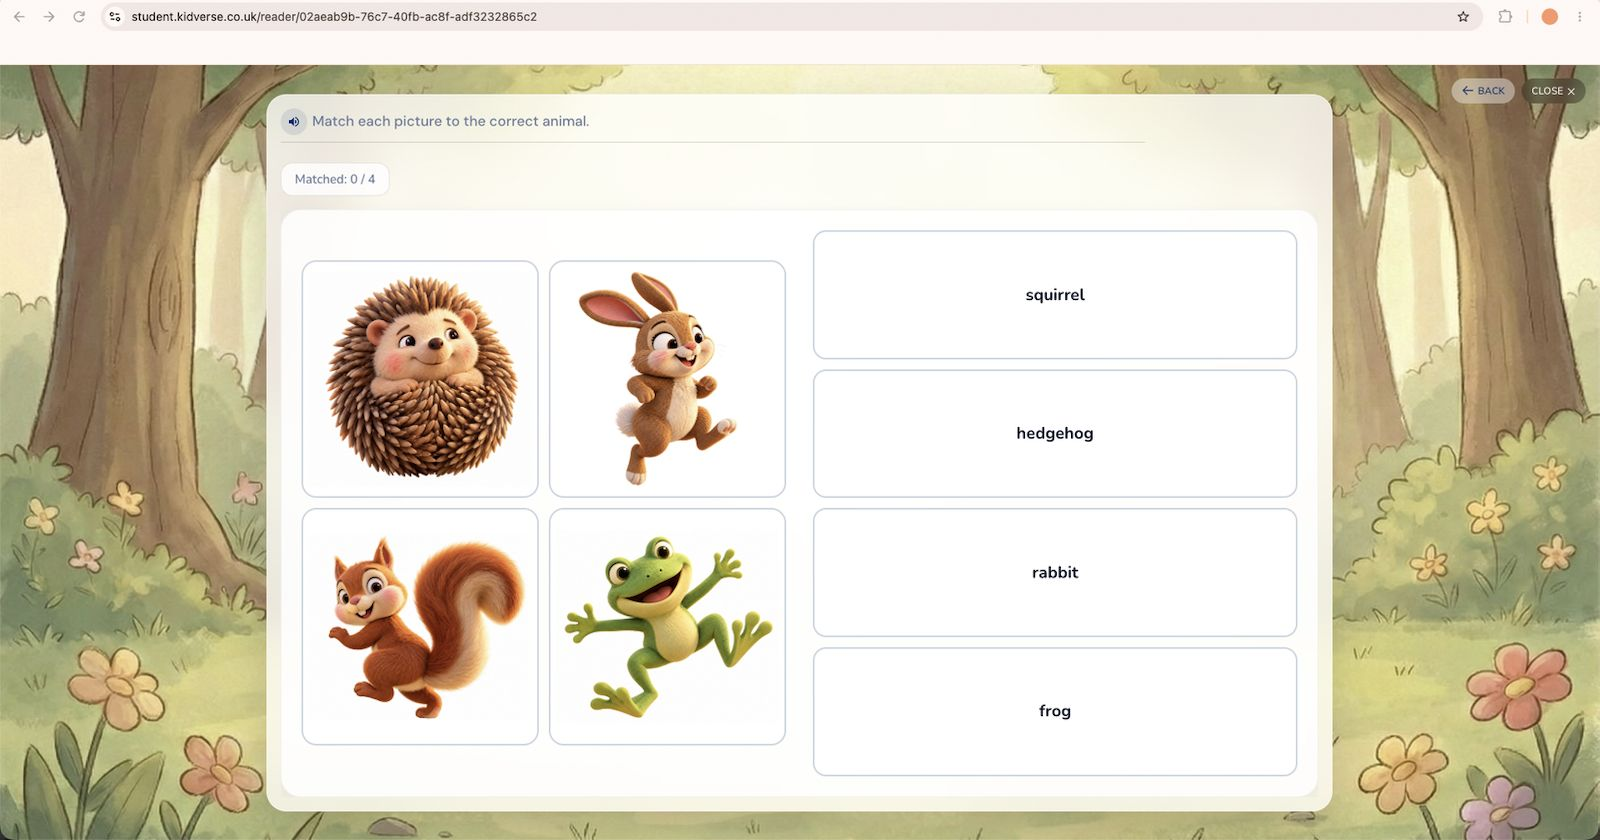The image size is (1600, 840).
Task: View site information icon in address bar
Action: click(x=115, y=17)
